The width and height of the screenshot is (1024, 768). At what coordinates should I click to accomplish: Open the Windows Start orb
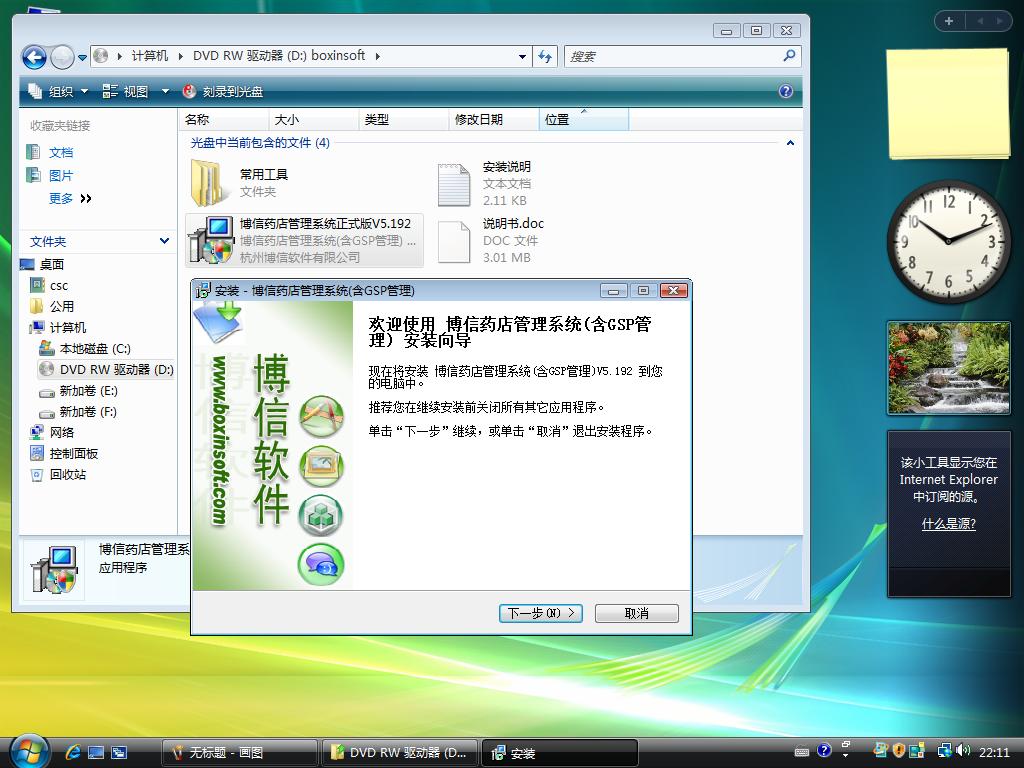tap(27, 750)
